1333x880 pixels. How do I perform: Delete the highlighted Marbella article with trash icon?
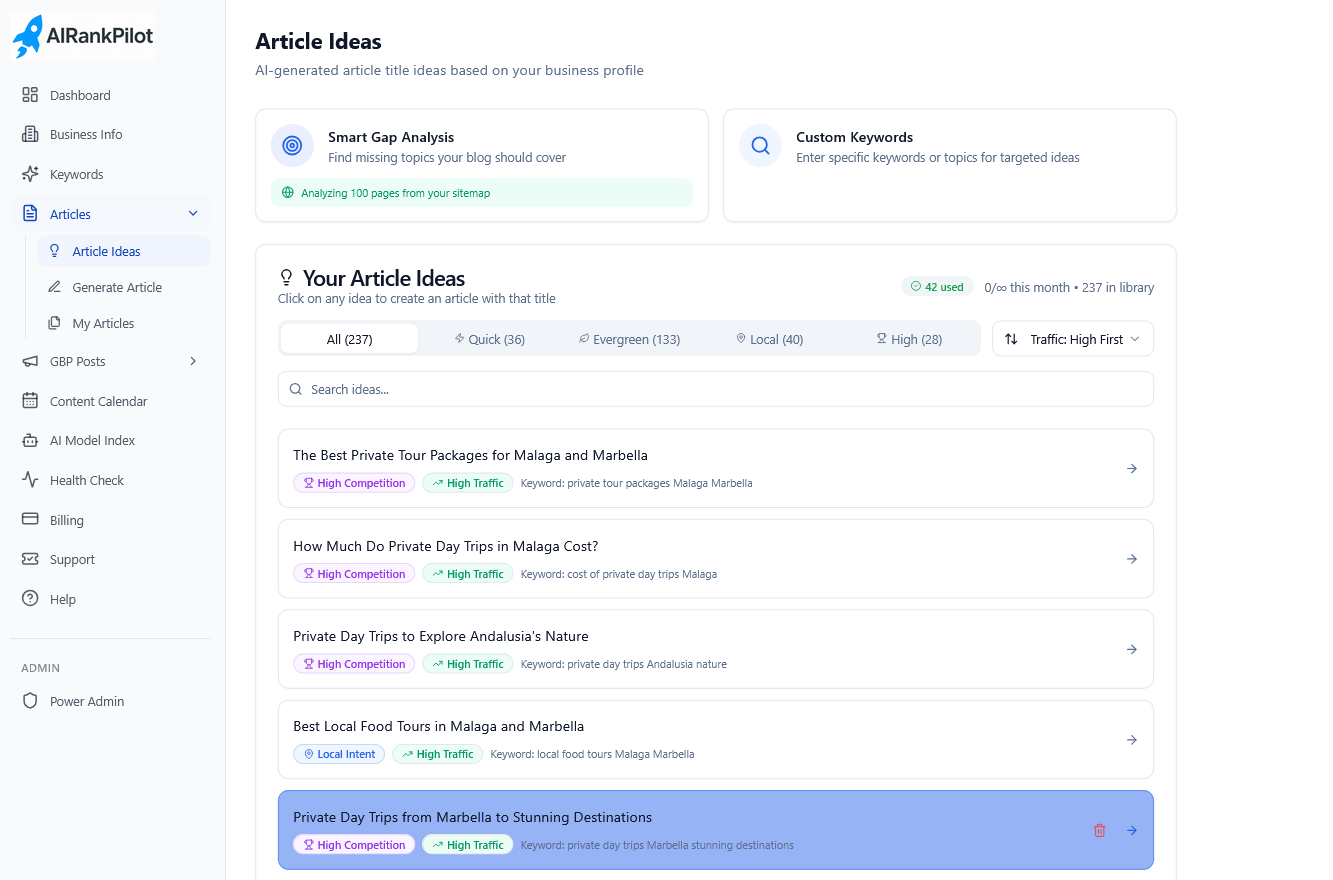click(1099, 830)
